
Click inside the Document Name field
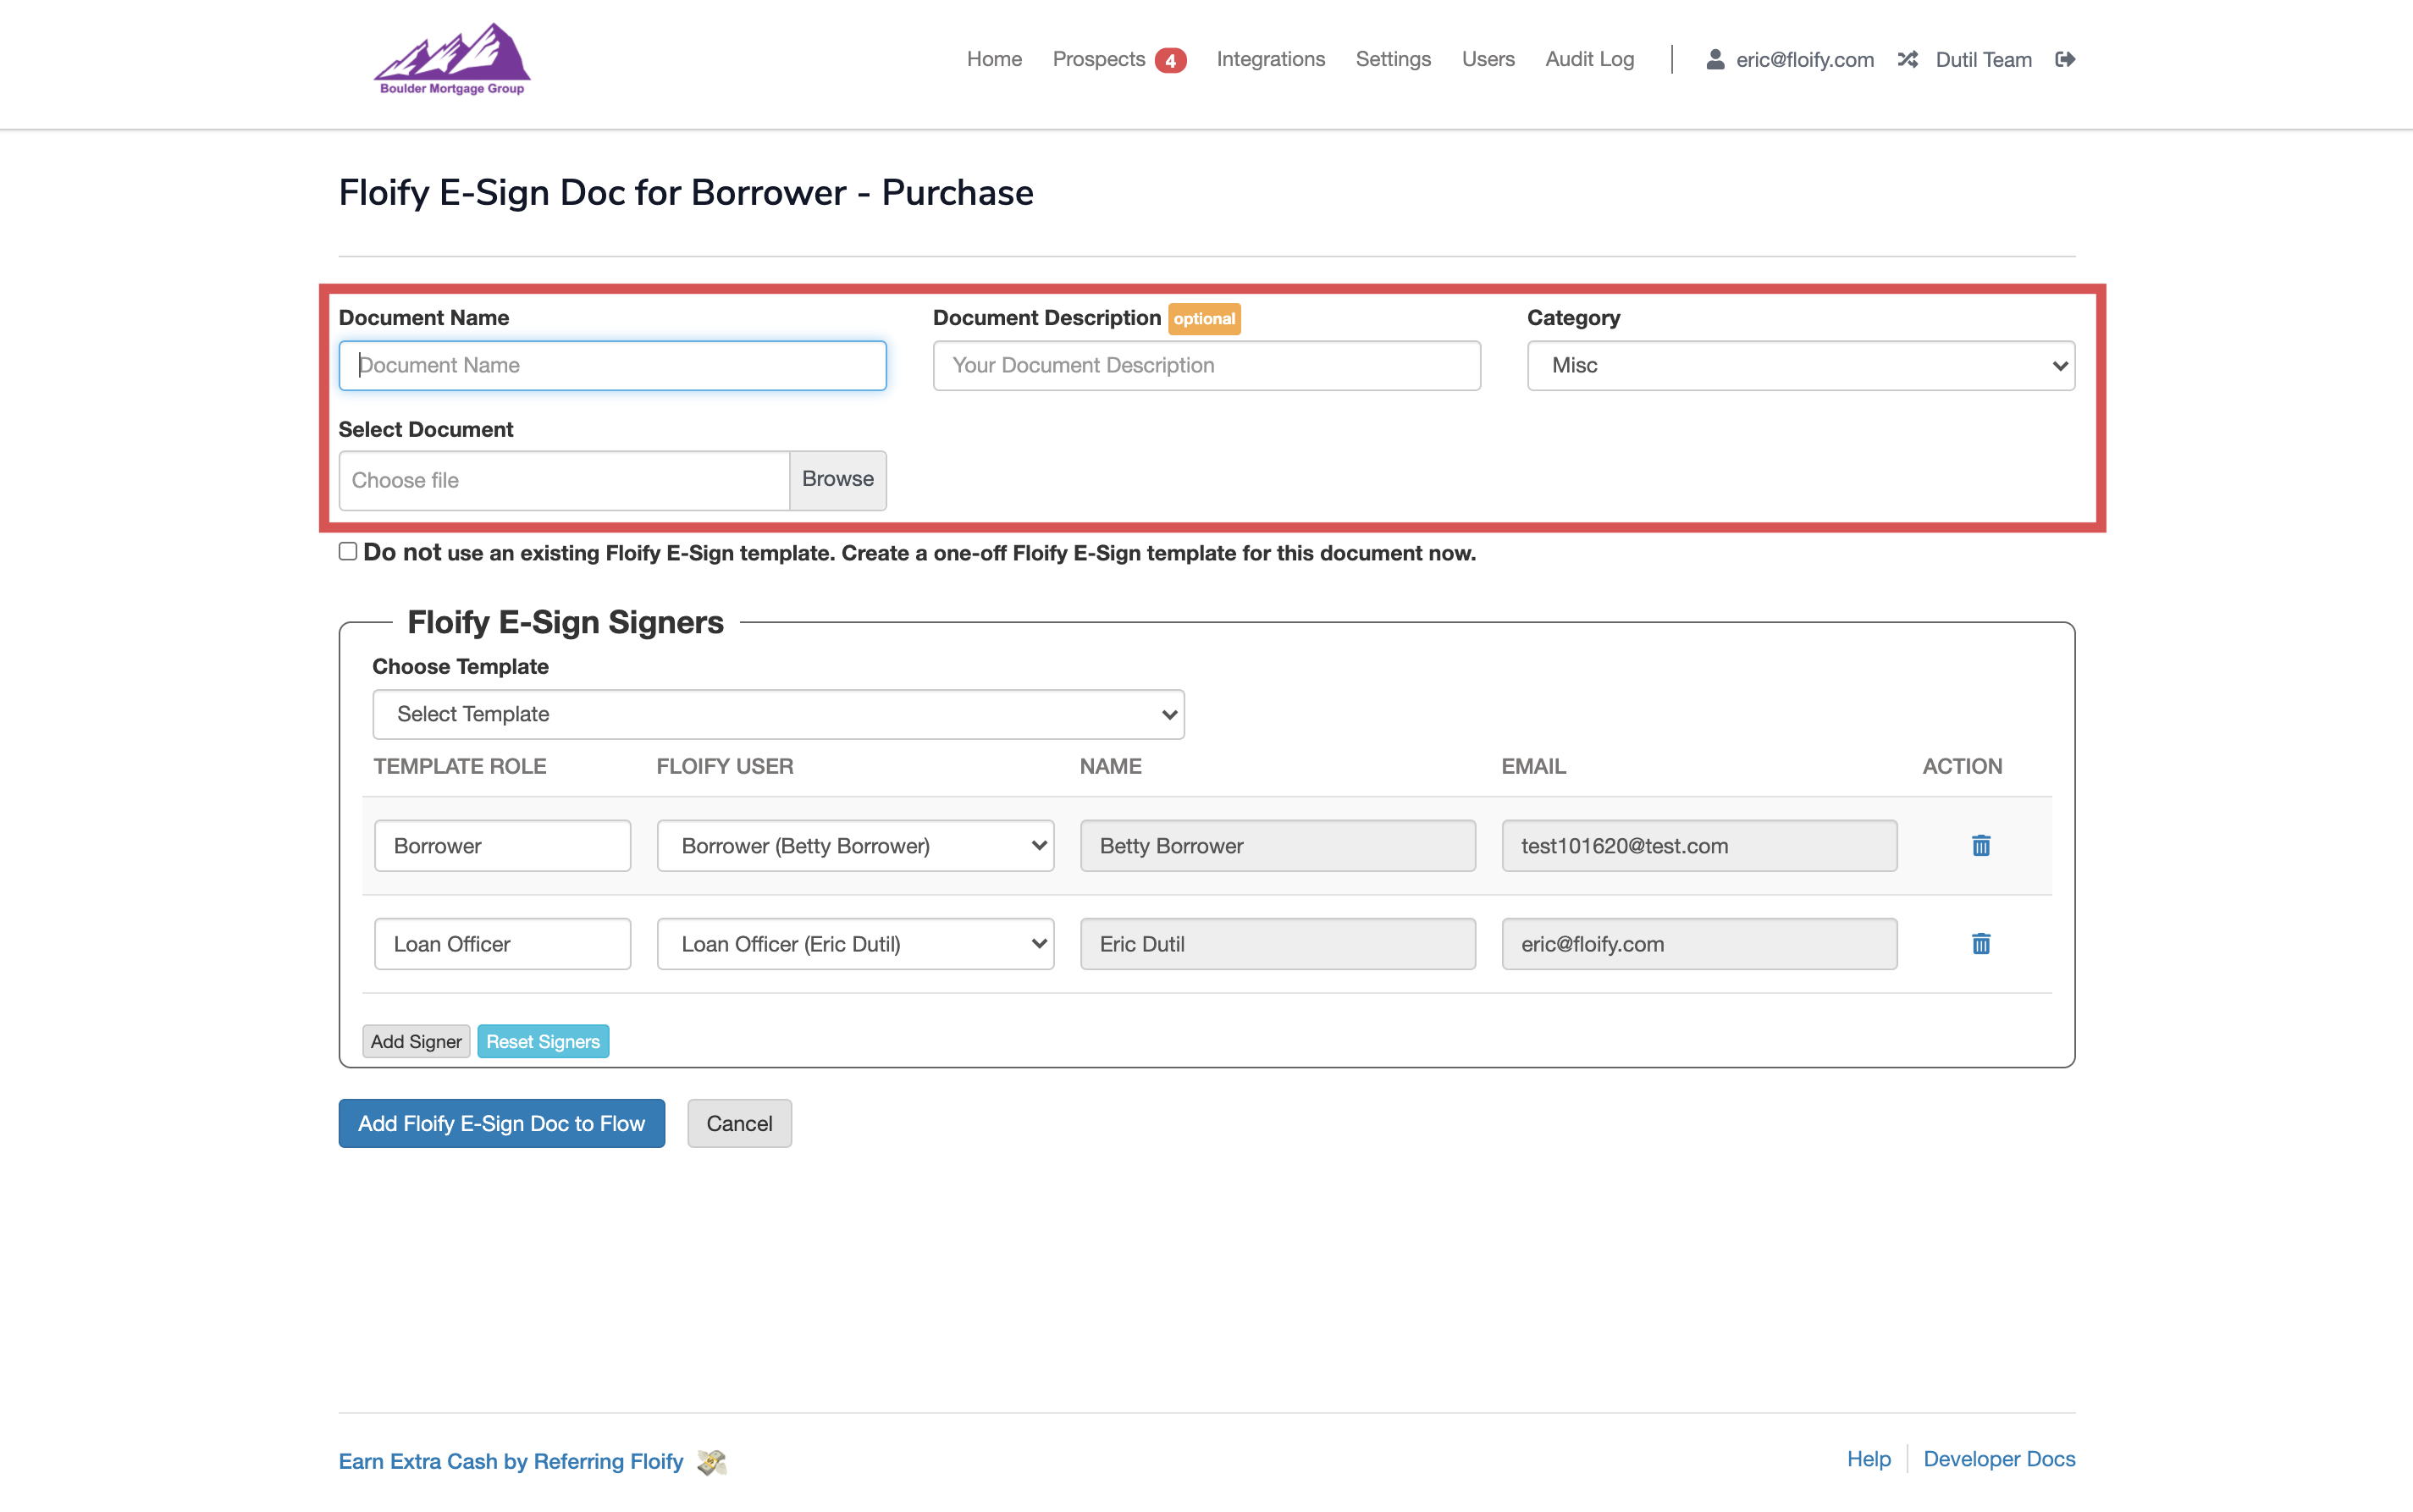[612, 365]
